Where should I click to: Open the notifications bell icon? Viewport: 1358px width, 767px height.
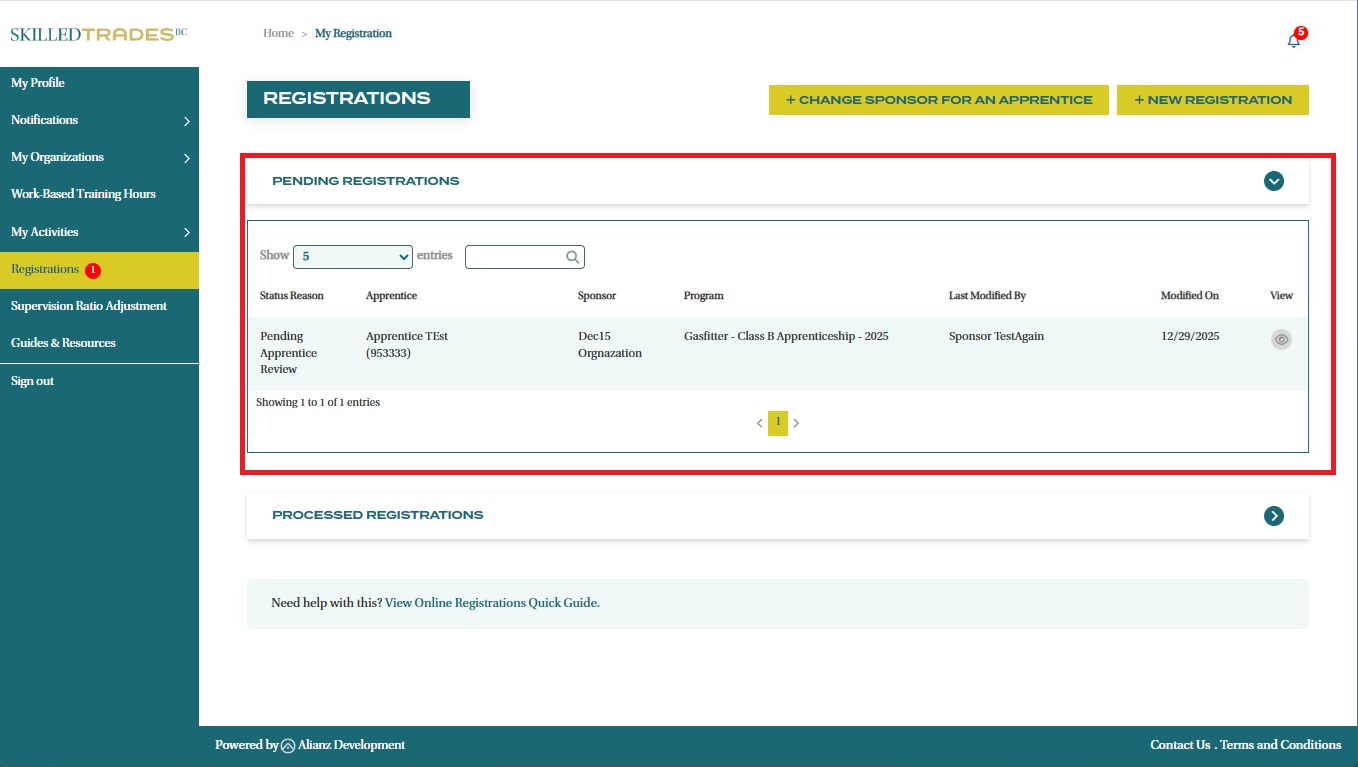[x=1294, y=40]
